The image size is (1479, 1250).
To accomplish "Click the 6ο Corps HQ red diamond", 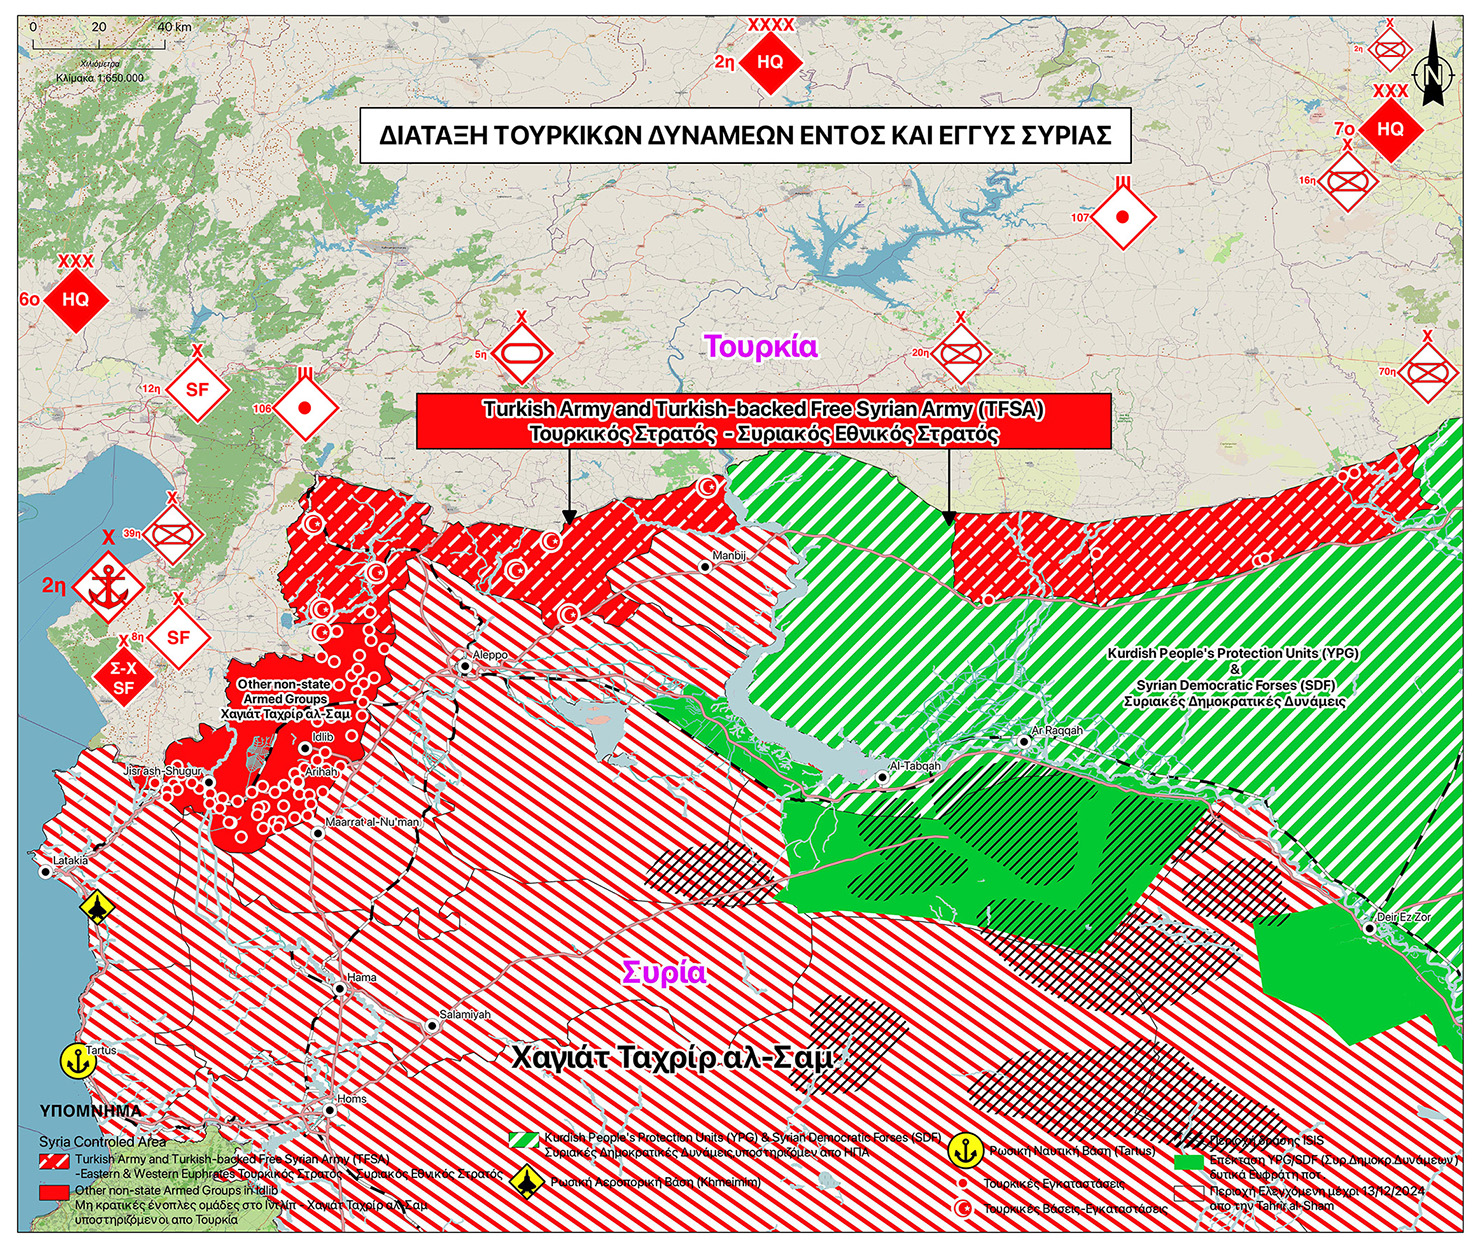I will (75, 299).
